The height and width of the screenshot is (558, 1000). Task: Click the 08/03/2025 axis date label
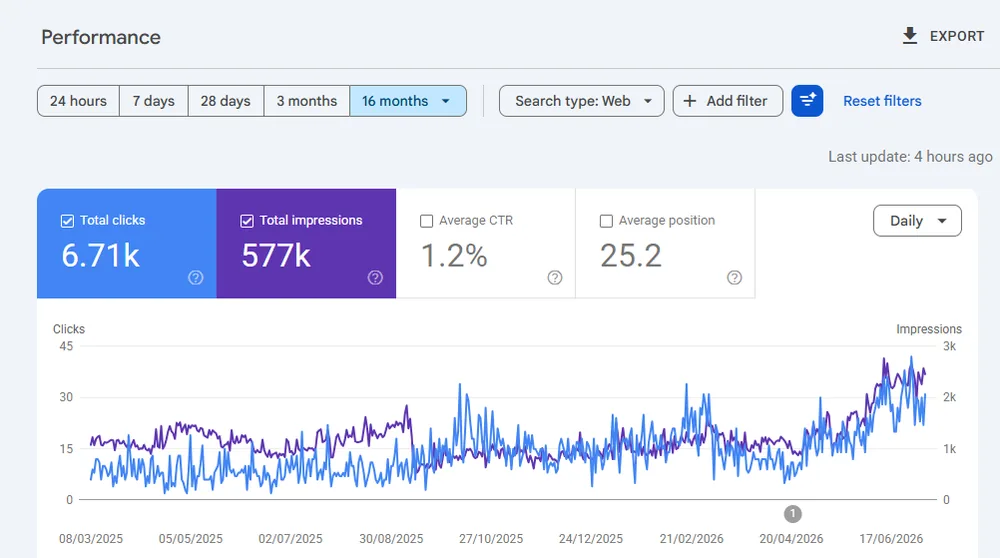91,539
